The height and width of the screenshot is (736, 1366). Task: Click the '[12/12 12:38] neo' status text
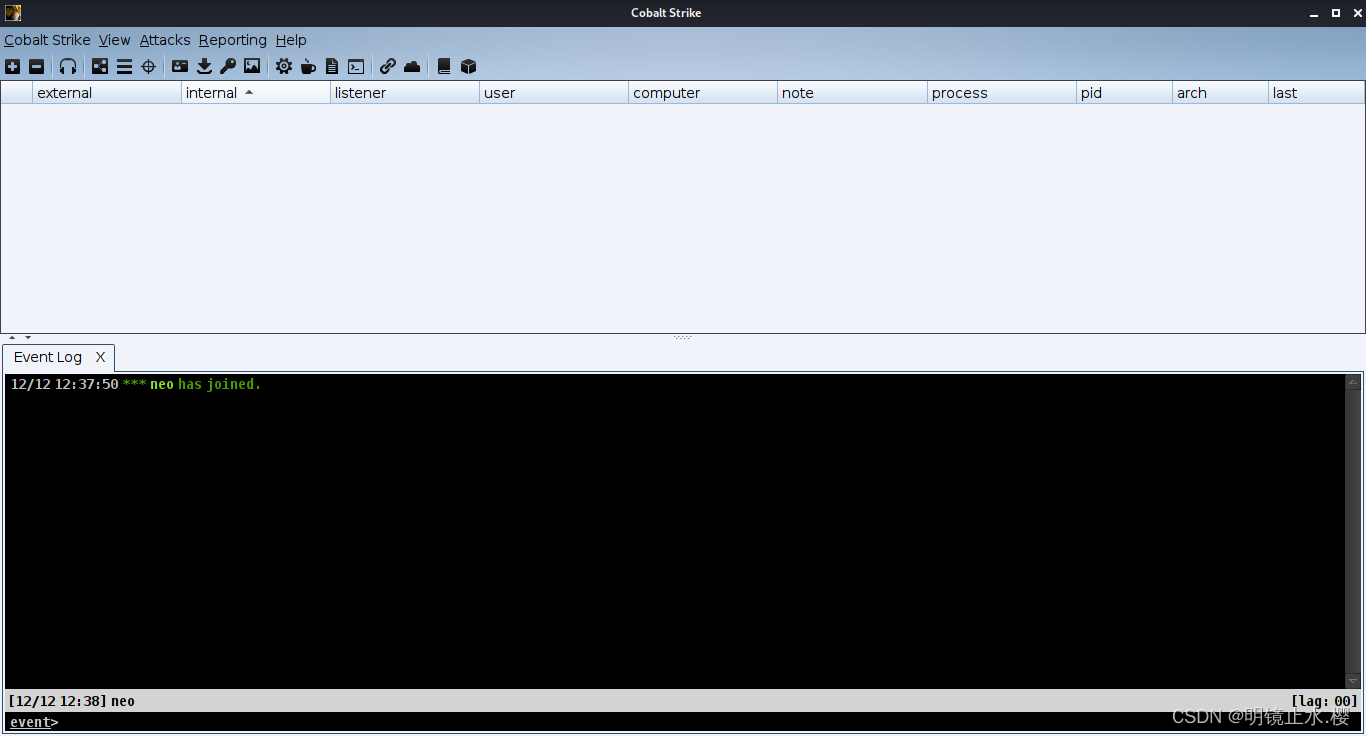click(x=71, y=701)
